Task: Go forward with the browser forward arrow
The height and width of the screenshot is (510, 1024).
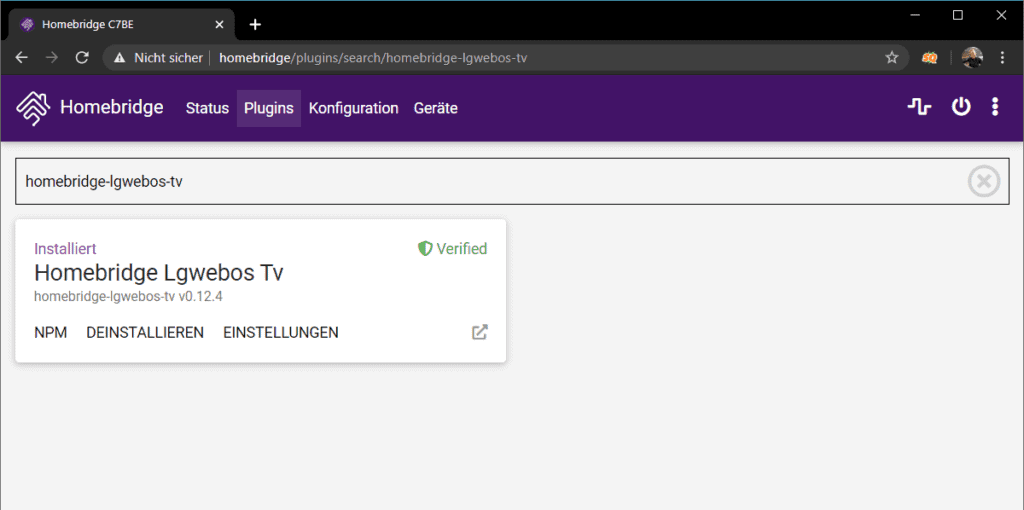Action: click(52, 57)
